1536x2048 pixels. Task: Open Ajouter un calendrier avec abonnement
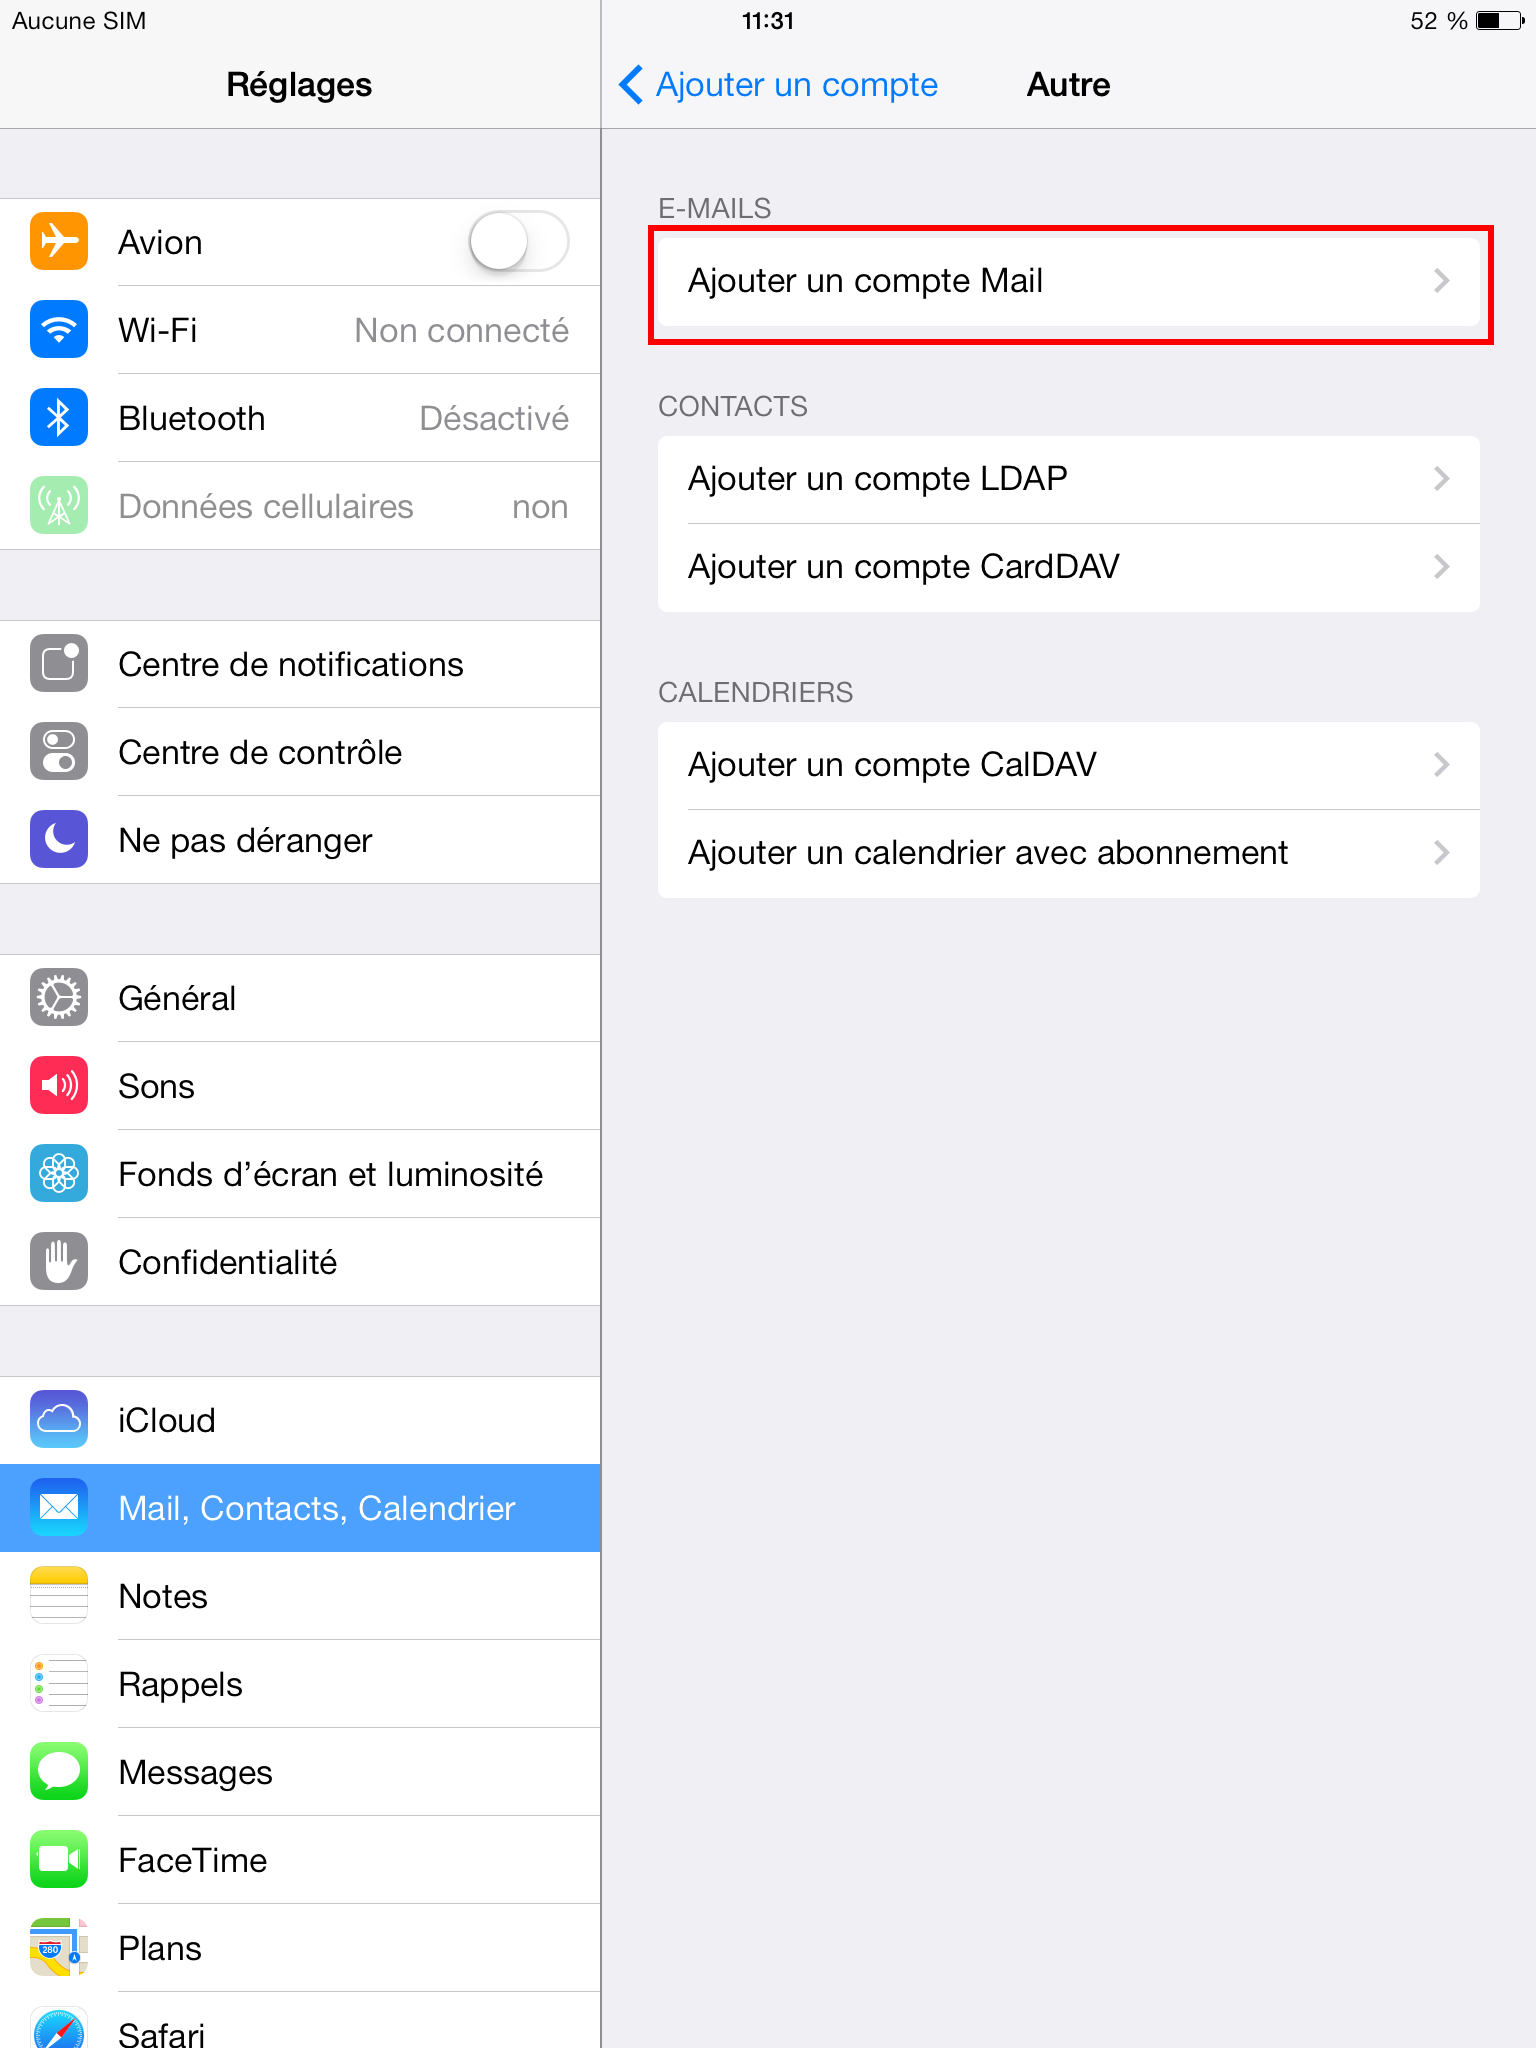tap(1068, 853)
